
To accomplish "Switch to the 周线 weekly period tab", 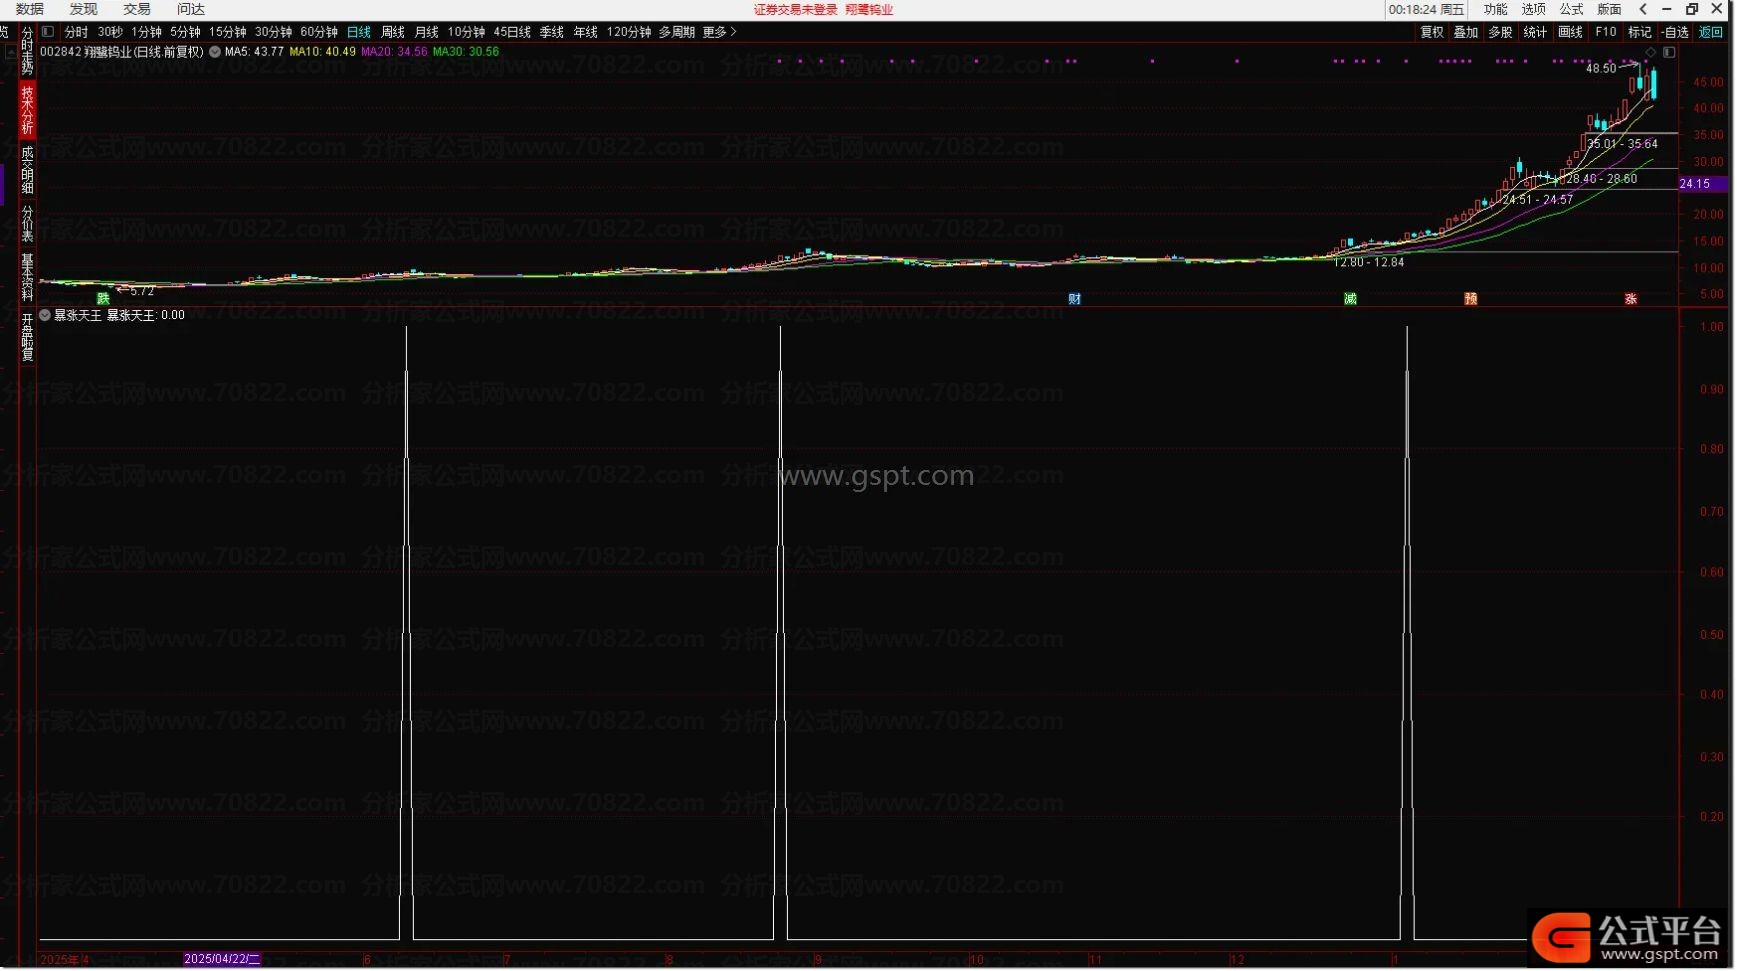I will click(393, 32).
